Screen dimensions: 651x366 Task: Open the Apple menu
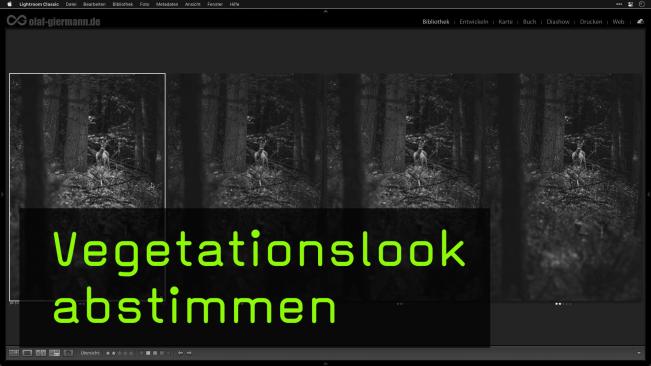tap(9, 4)
